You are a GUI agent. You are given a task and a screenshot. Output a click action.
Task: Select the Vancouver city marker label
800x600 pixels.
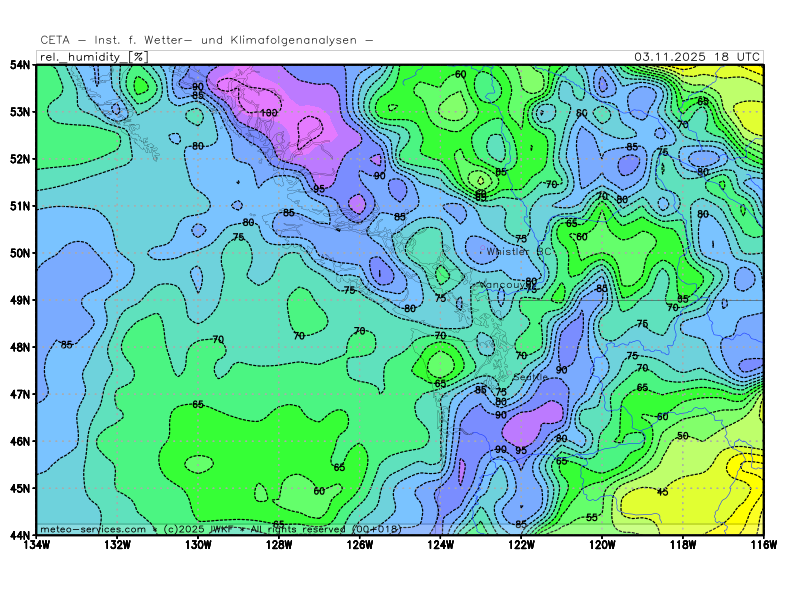pos(506,284)
